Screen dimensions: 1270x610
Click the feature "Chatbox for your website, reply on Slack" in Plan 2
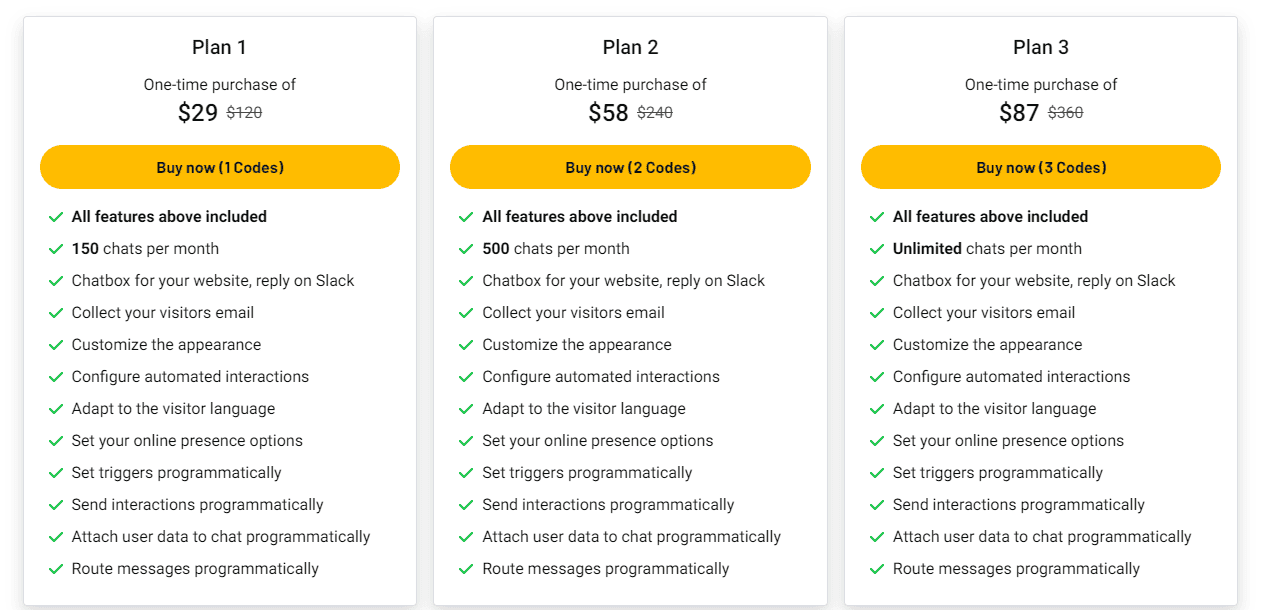point(623,280)
